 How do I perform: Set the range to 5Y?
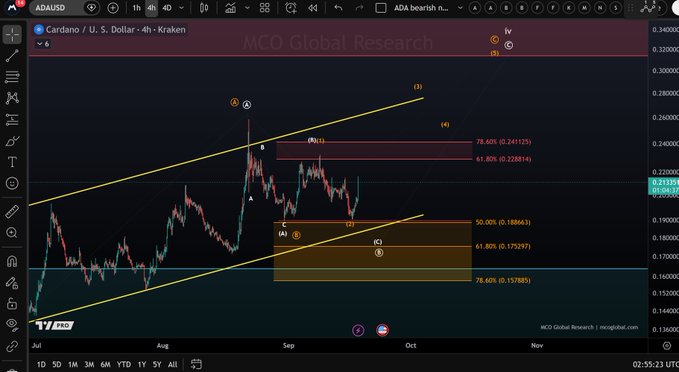click(157, 364)
